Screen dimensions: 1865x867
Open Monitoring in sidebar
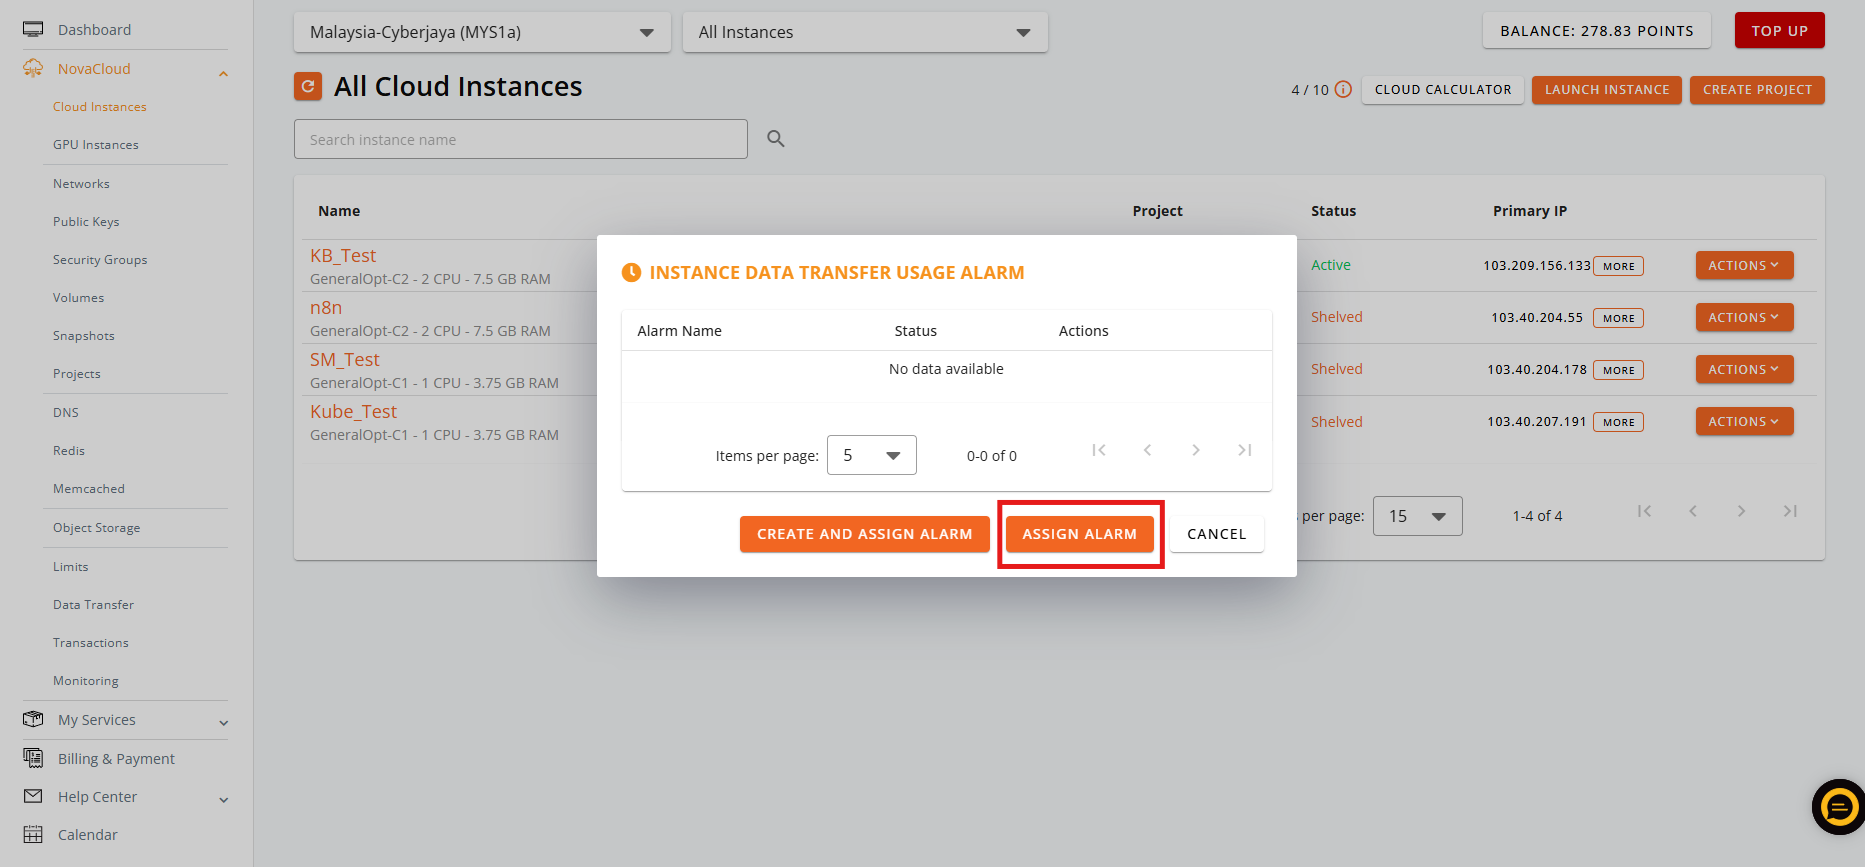click(x=86, y=681)
